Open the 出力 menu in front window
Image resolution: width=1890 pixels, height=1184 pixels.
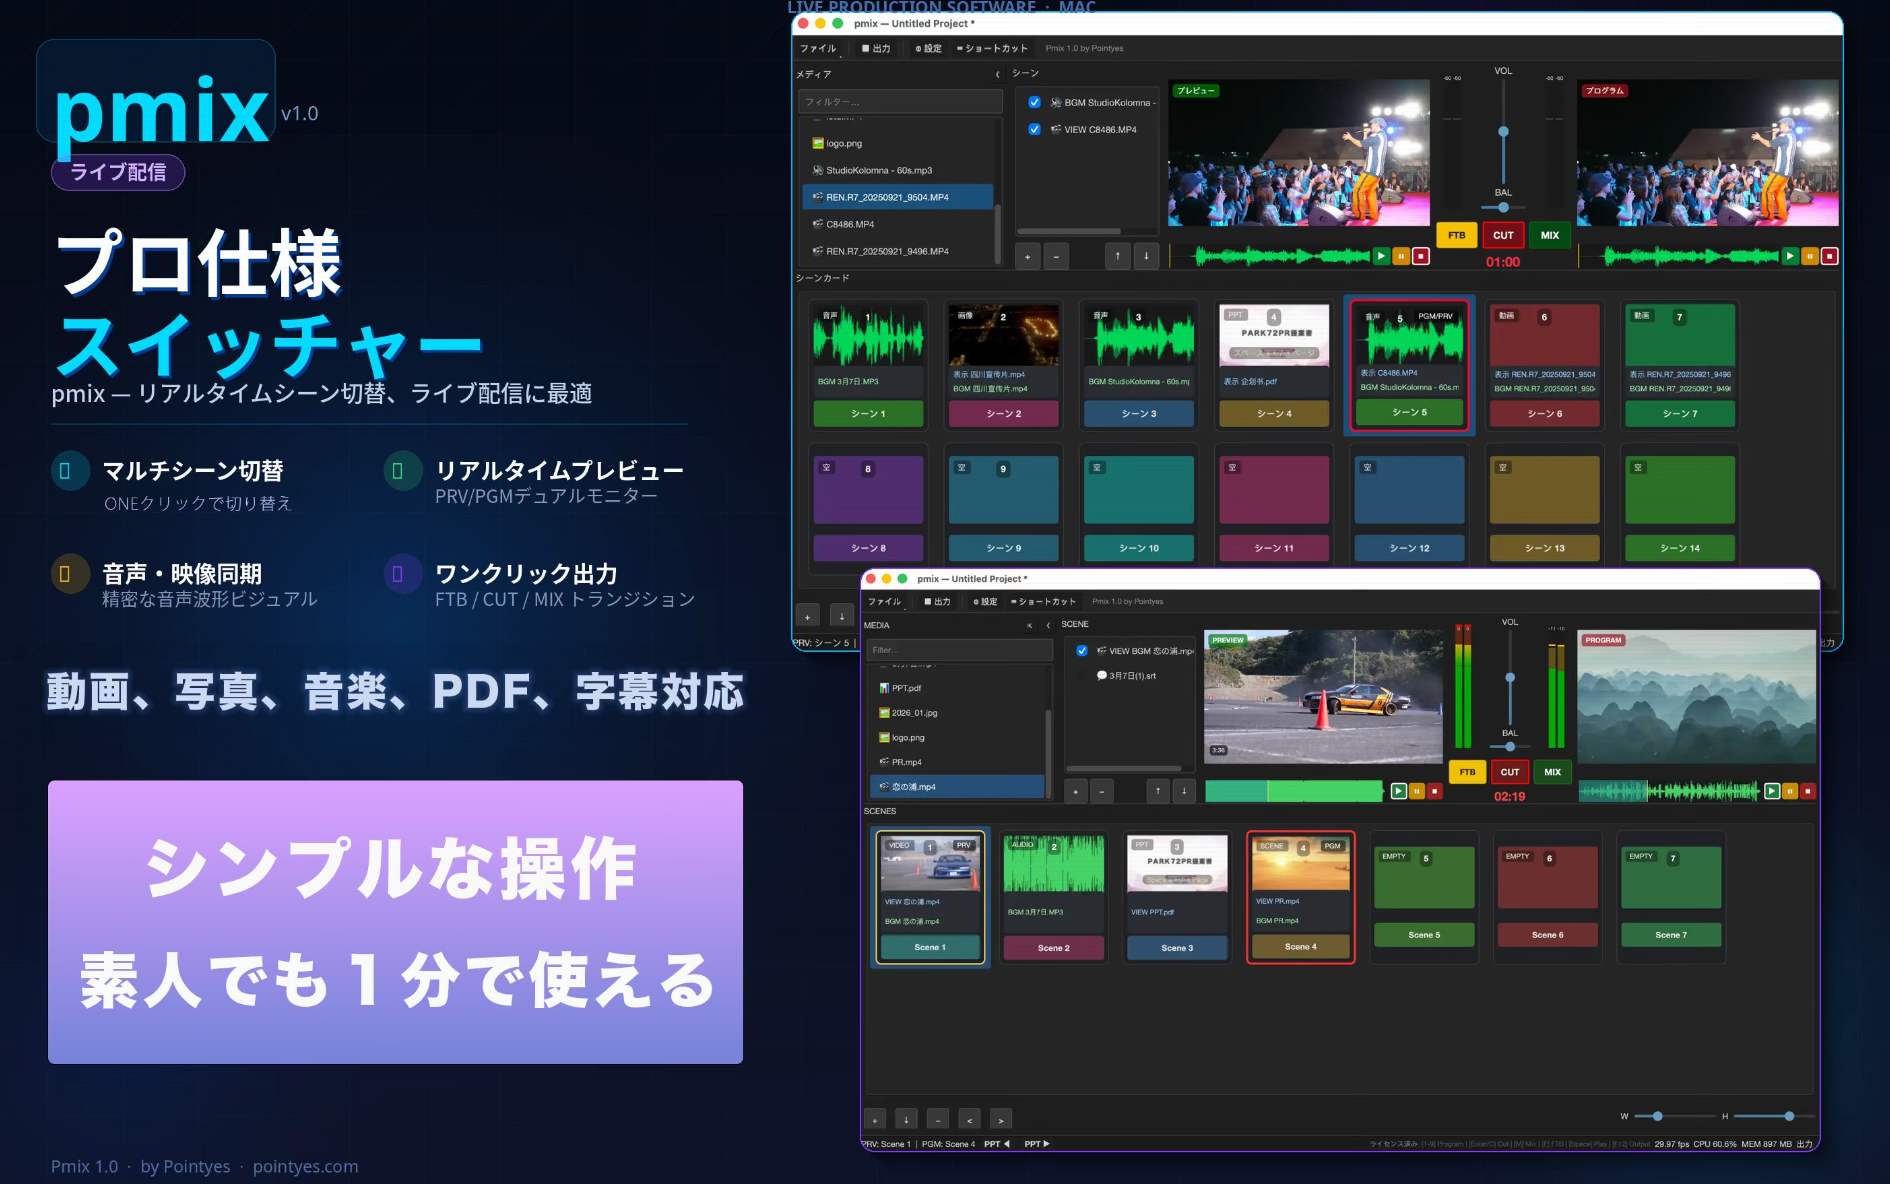[x=937, y=601]
